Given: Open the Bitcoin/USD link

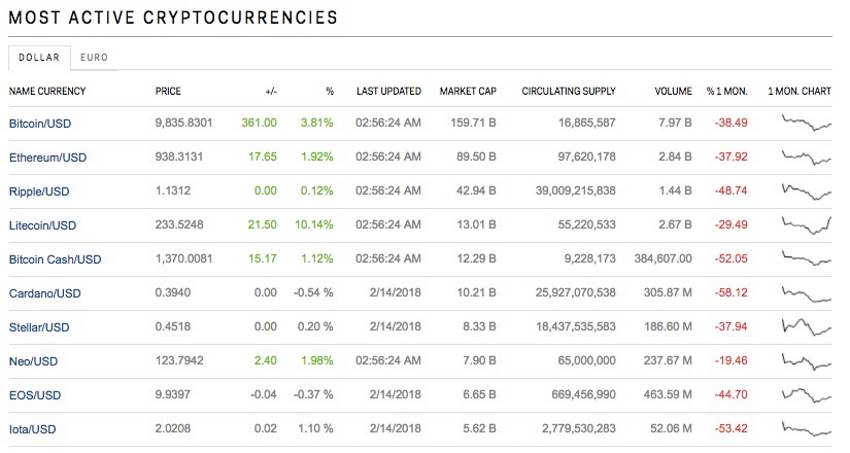Looking at the screenshot, I should pos(40,124).
